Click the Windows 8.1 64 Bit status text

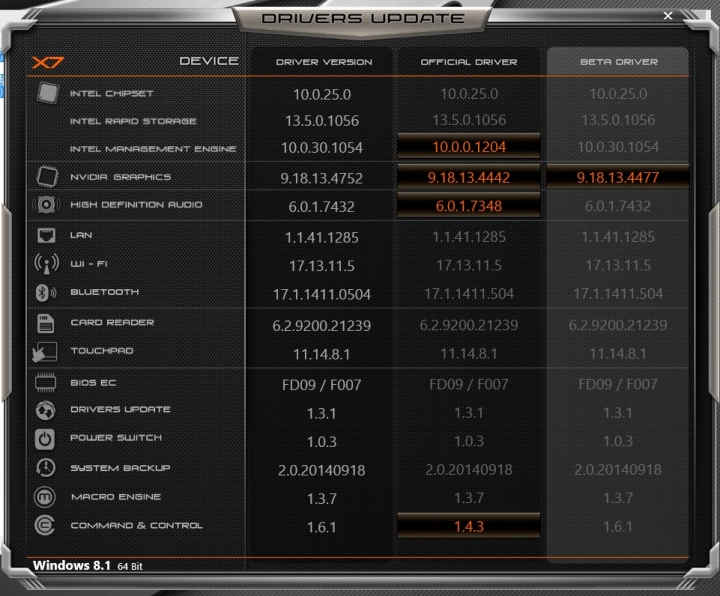coord(88,565)
